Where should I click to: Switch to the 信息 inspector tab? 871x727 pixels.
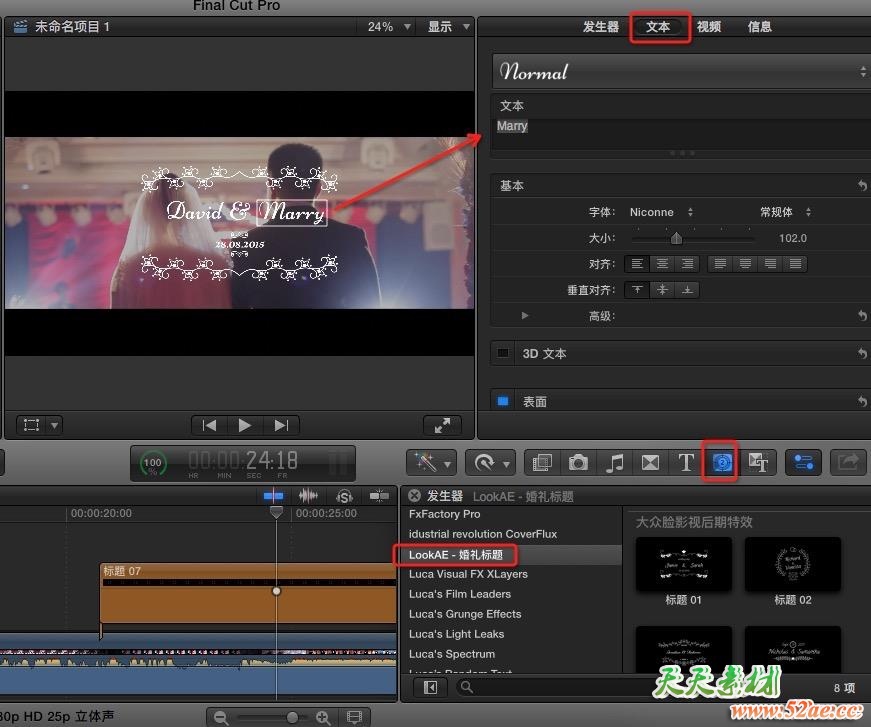[x=760, y=27]
